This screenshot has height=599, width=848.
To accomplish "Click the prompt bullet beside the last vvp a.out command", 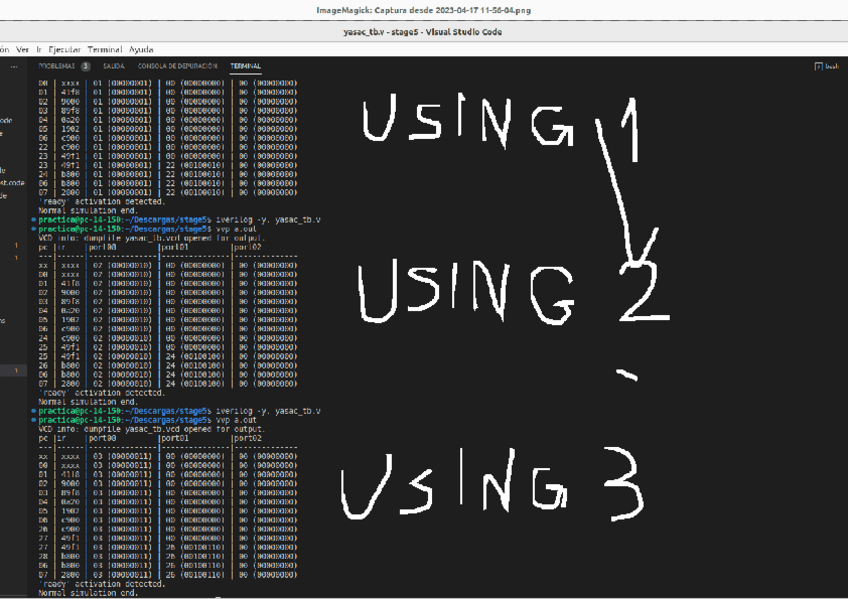I will pyautogui.click(x=33, y=420).
